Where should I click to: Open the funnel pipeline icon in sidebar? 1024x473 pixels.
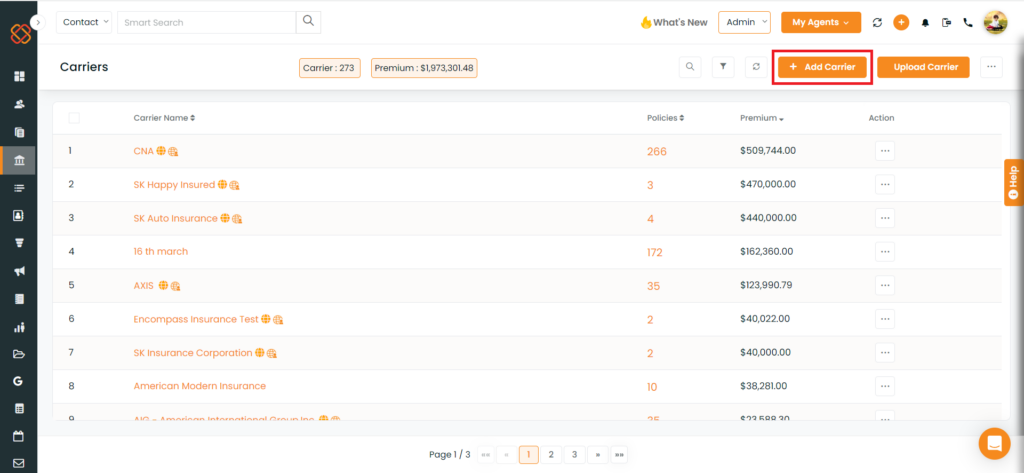pos(19,243)
